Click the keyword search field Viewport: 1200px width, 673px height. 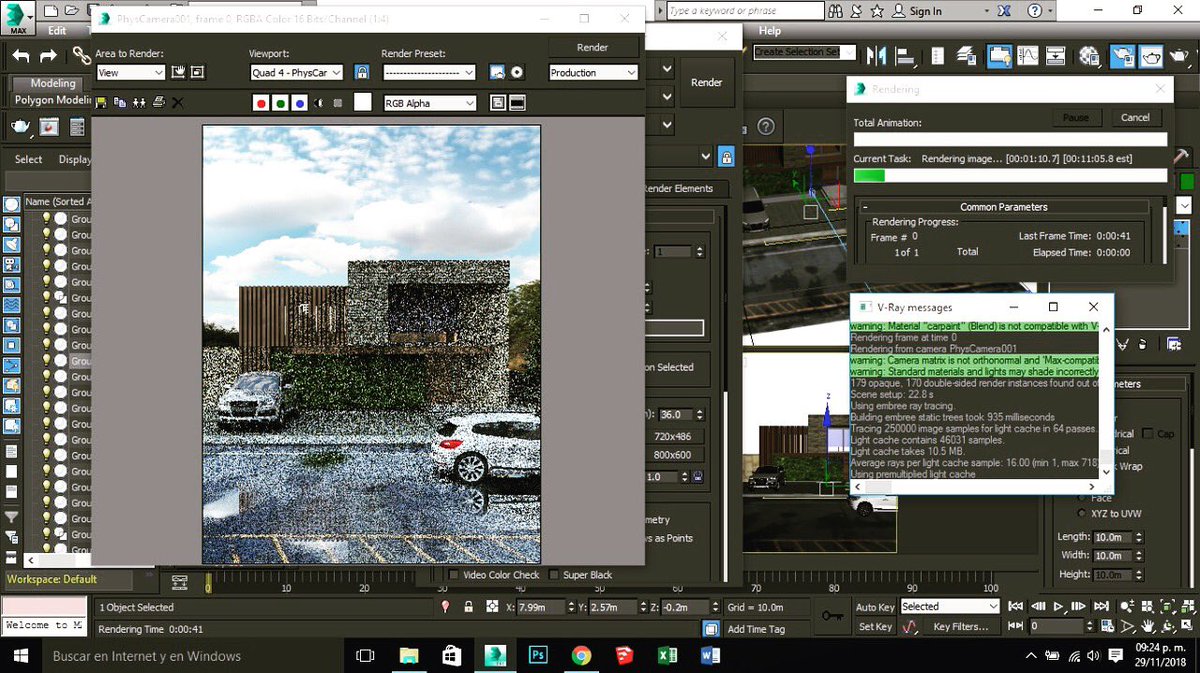click(x=744, y=11)
